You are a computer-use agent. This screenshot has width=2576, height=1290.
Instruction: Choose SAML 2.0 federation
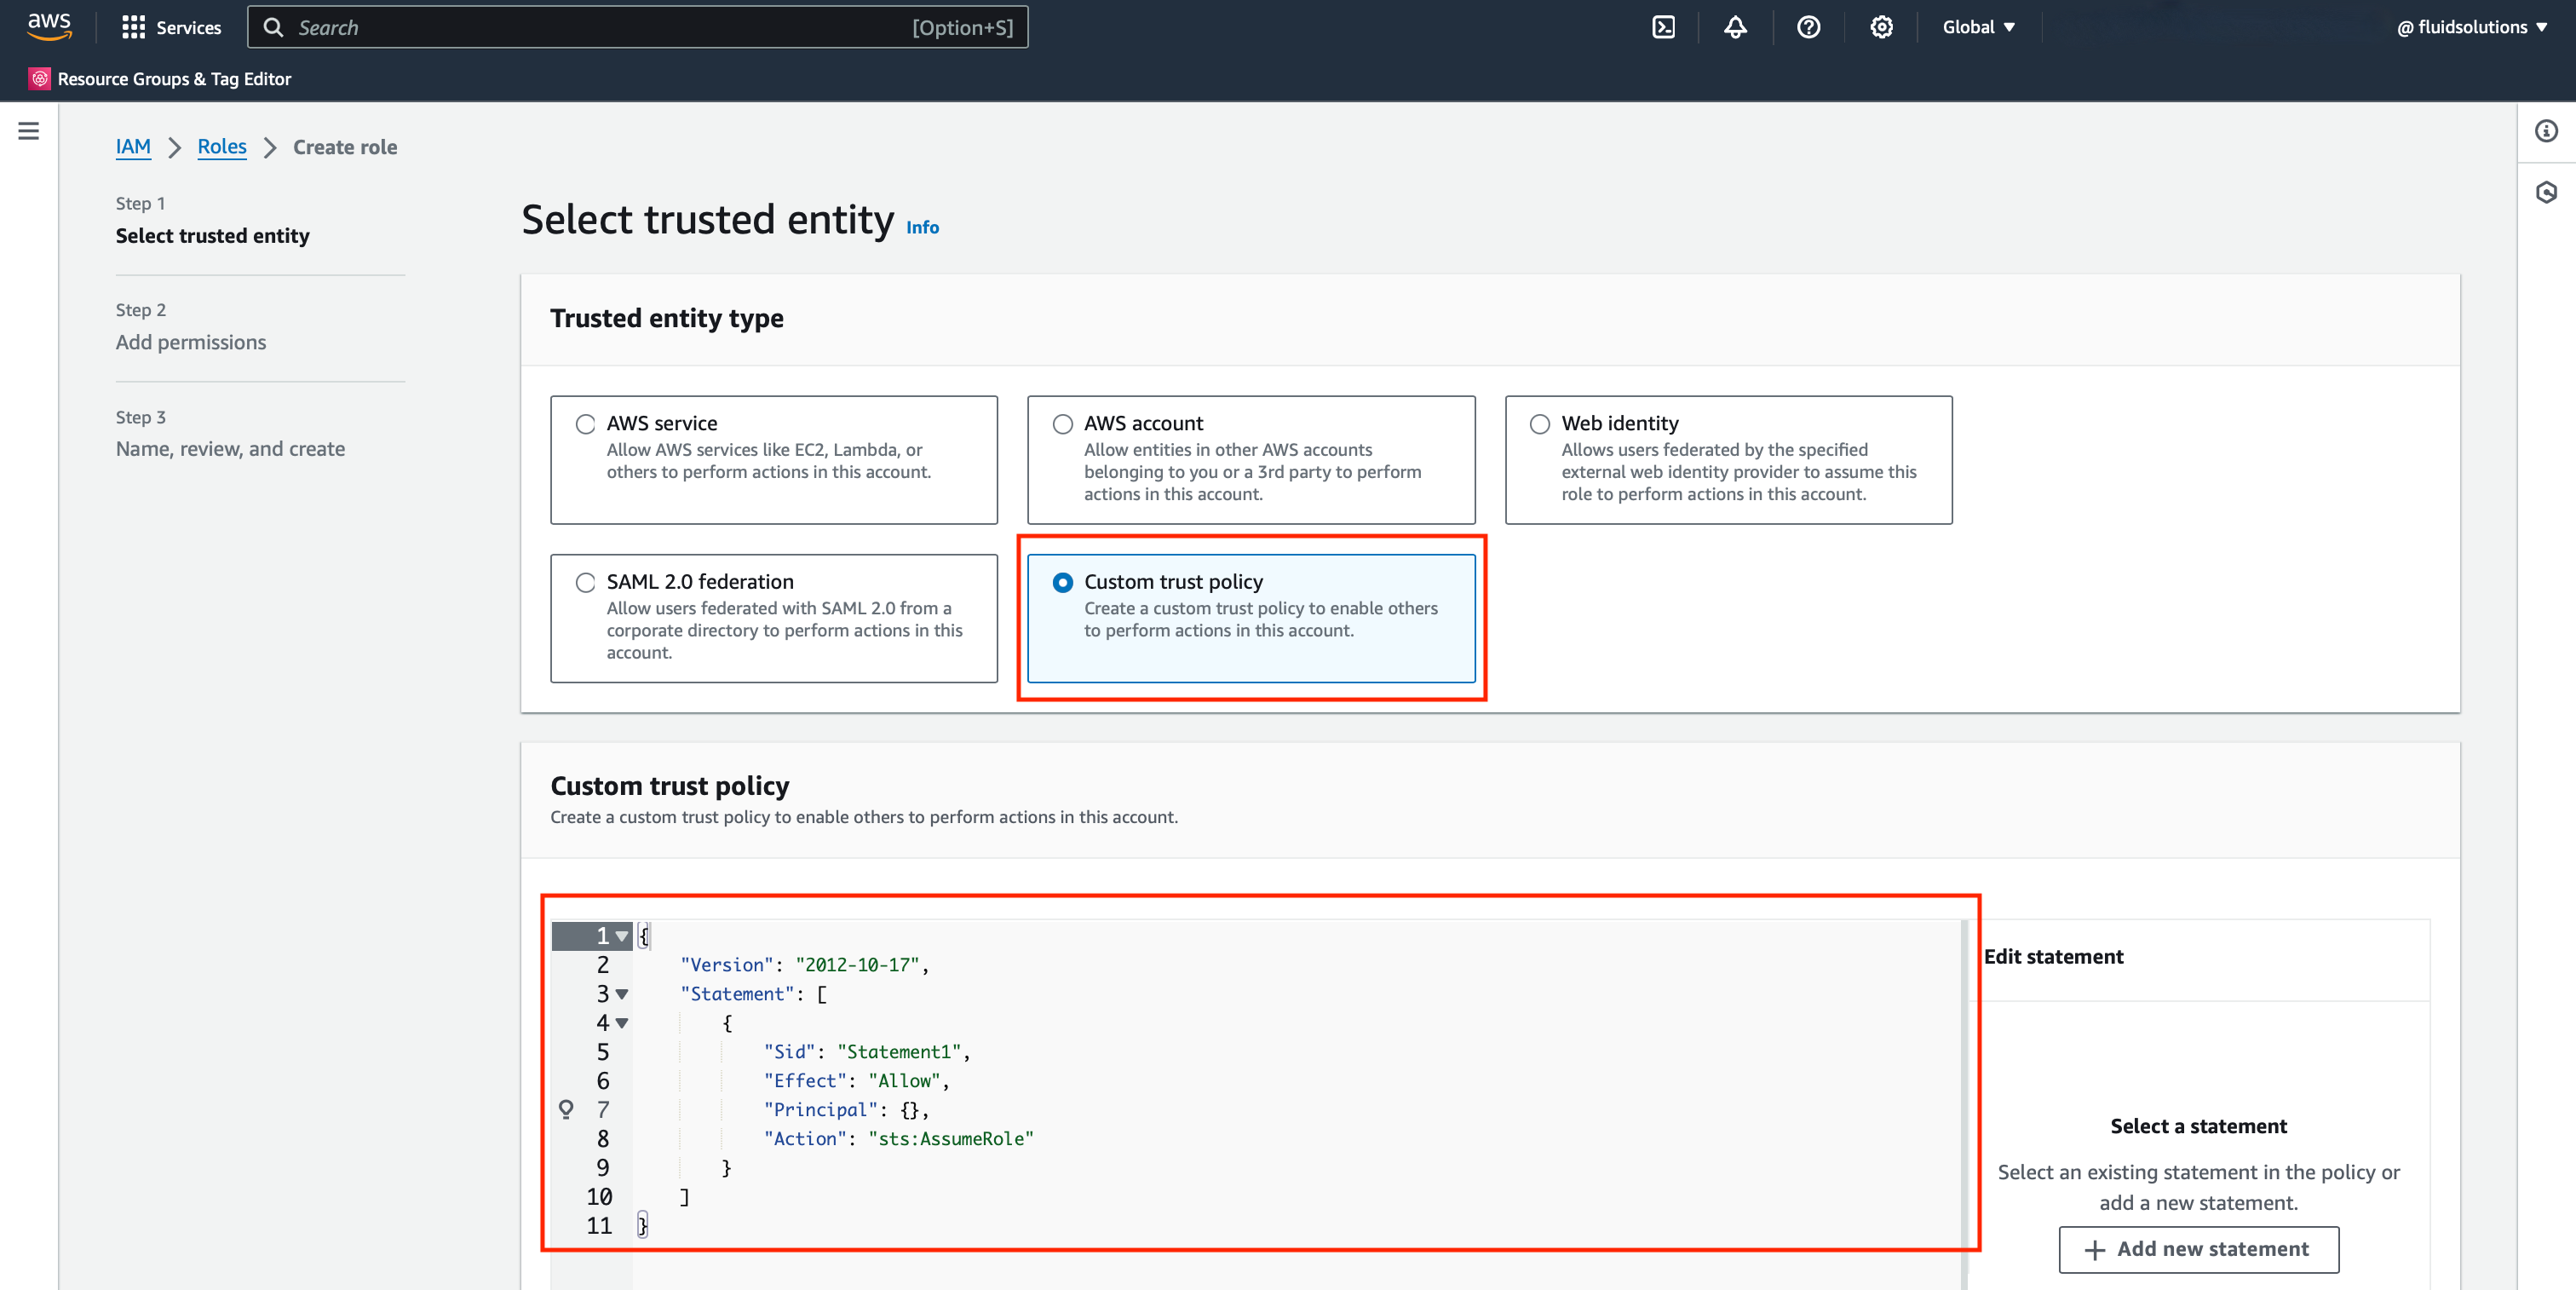coord(585,582)
